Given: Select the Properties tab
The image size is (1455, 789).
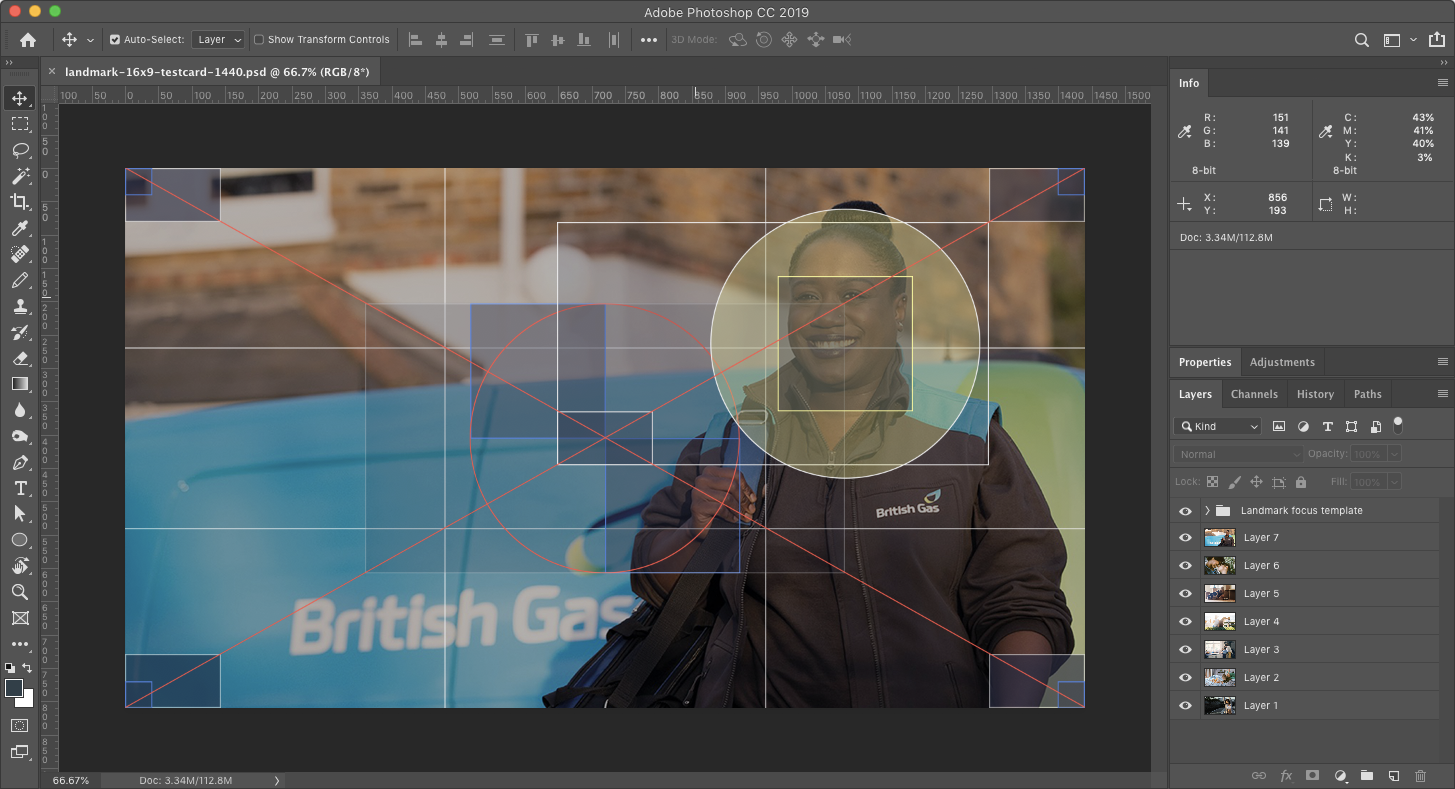Looking at the screenshot, I should [x=1205, y=362].
